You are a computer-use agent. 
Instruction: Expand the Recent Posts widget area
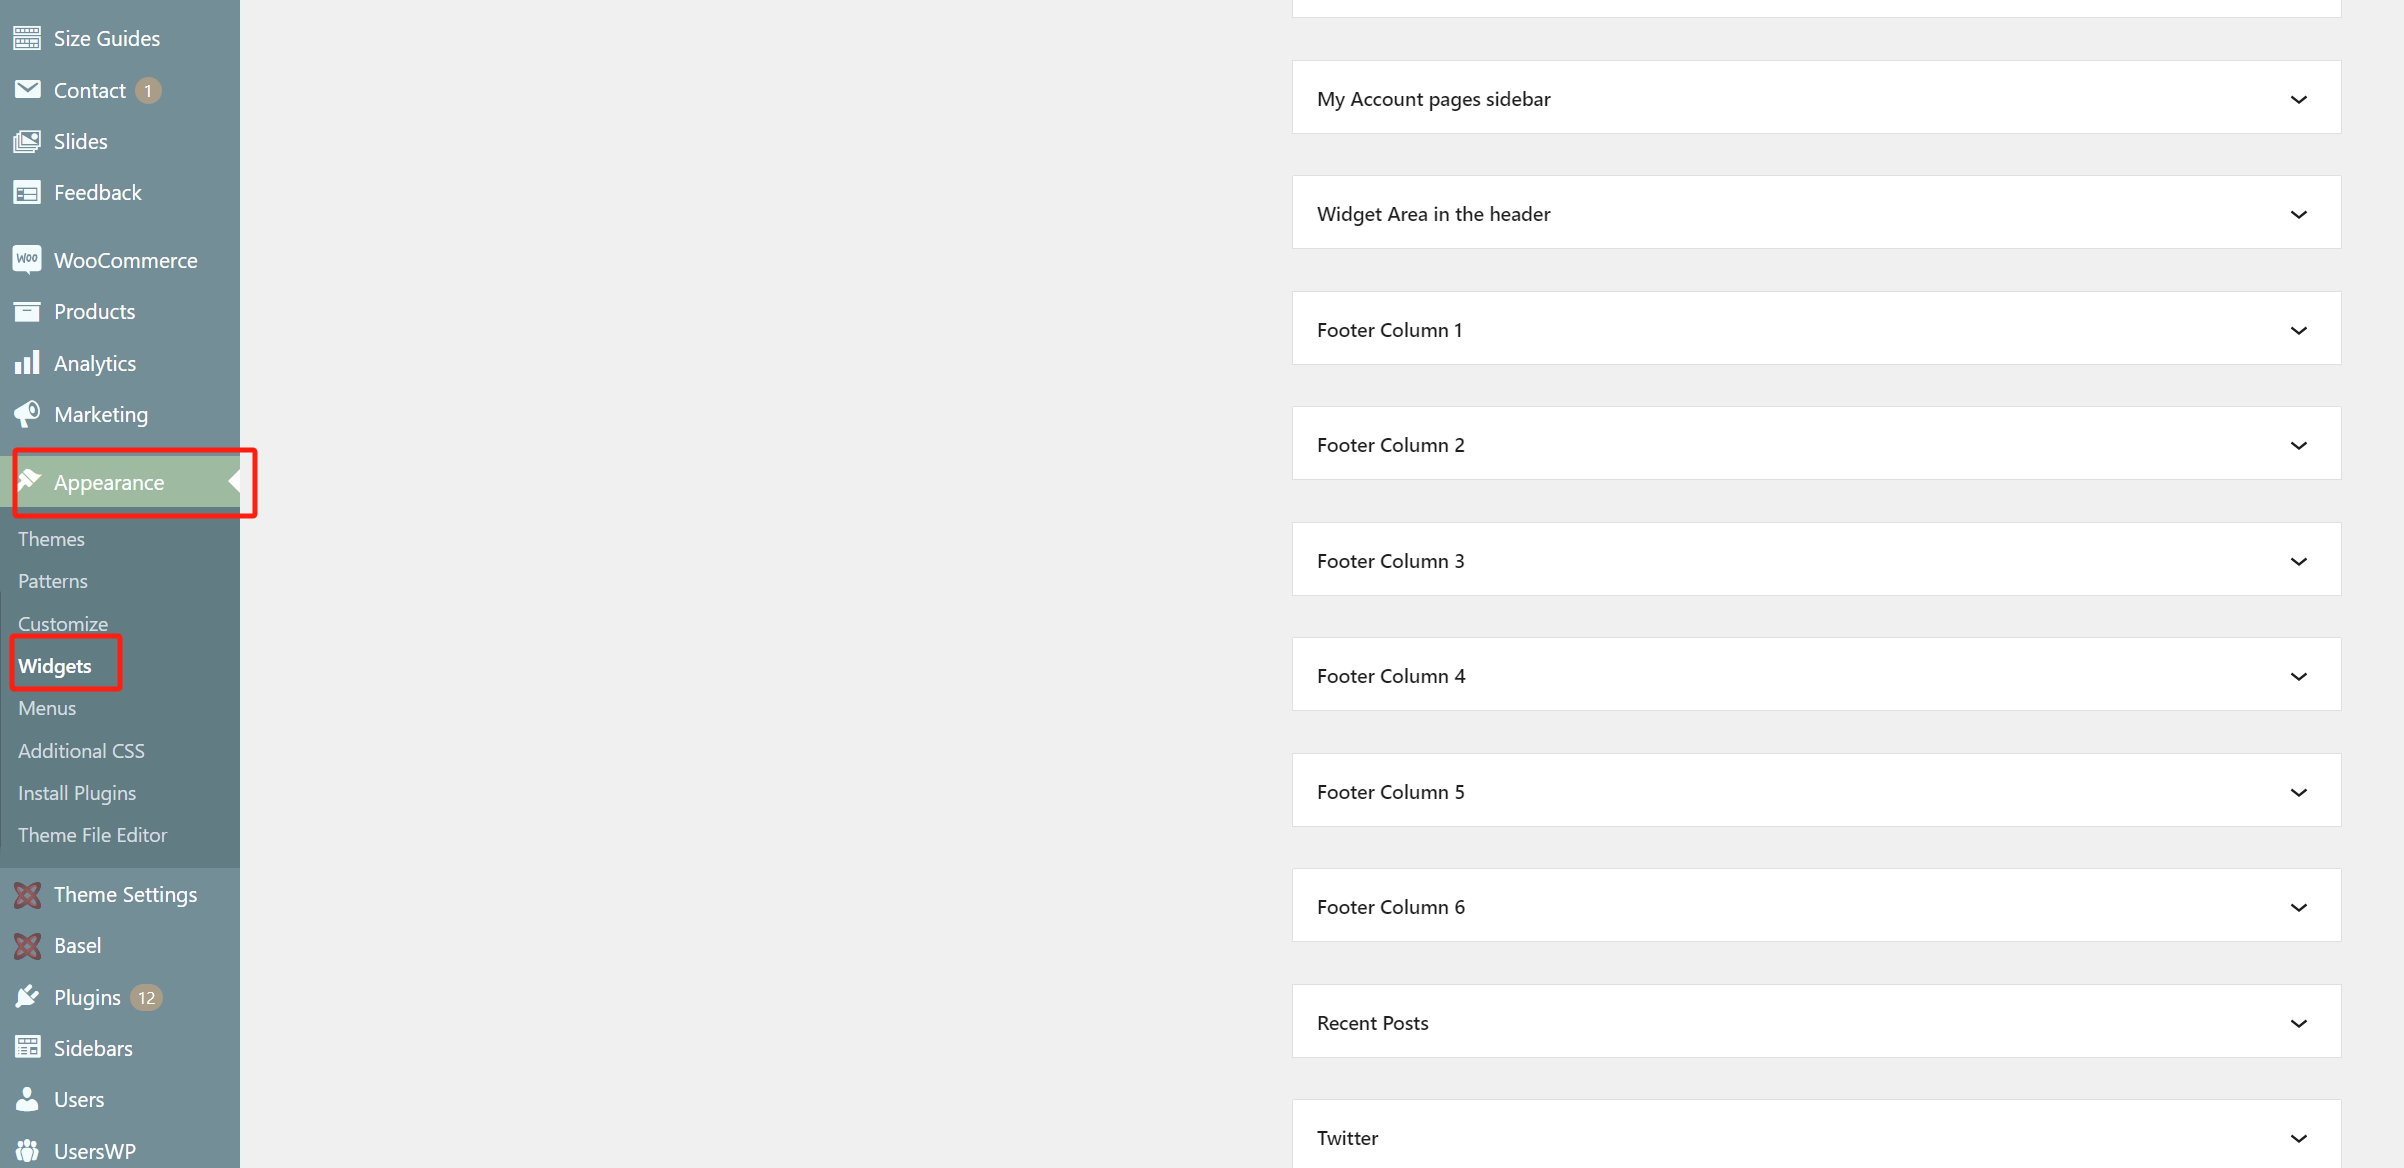click(2298, 1023)
